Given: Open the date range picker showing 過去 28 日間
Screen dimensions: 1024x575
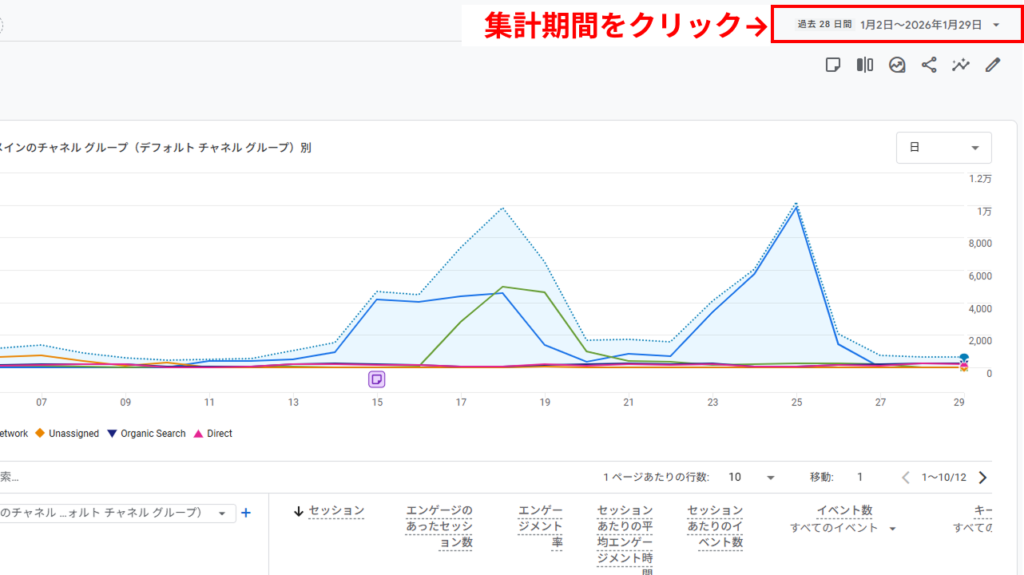Looking at the screenshot, I should tap(898, 25).
